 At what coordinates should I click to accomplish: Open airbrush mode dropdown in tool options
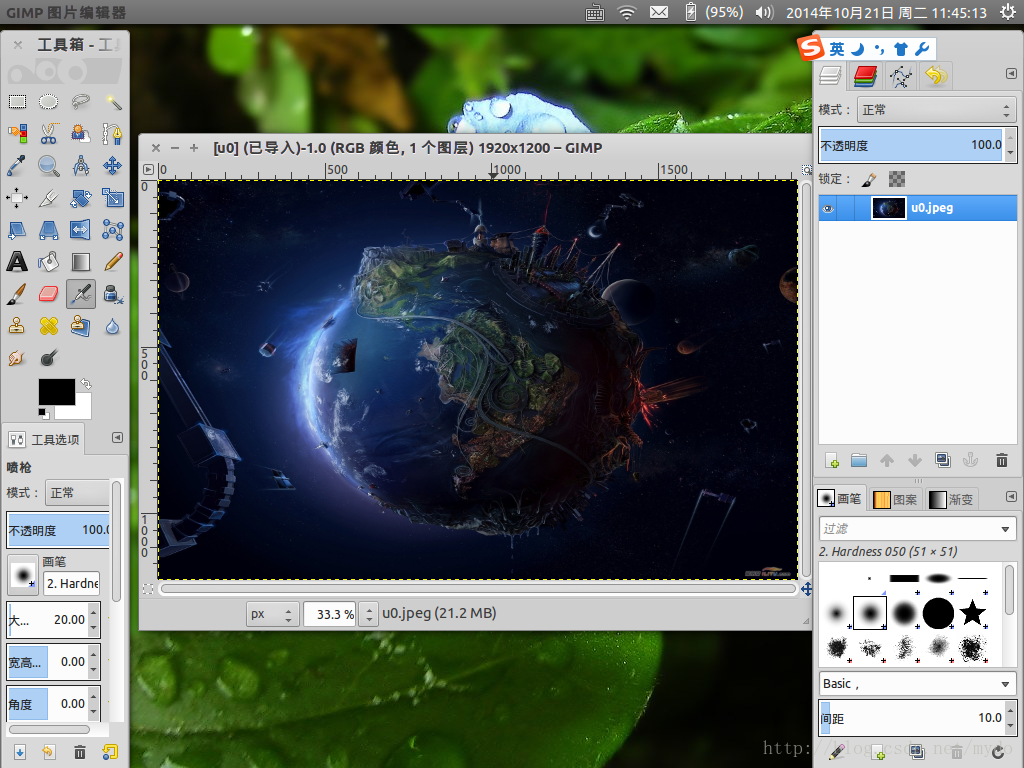77,492
